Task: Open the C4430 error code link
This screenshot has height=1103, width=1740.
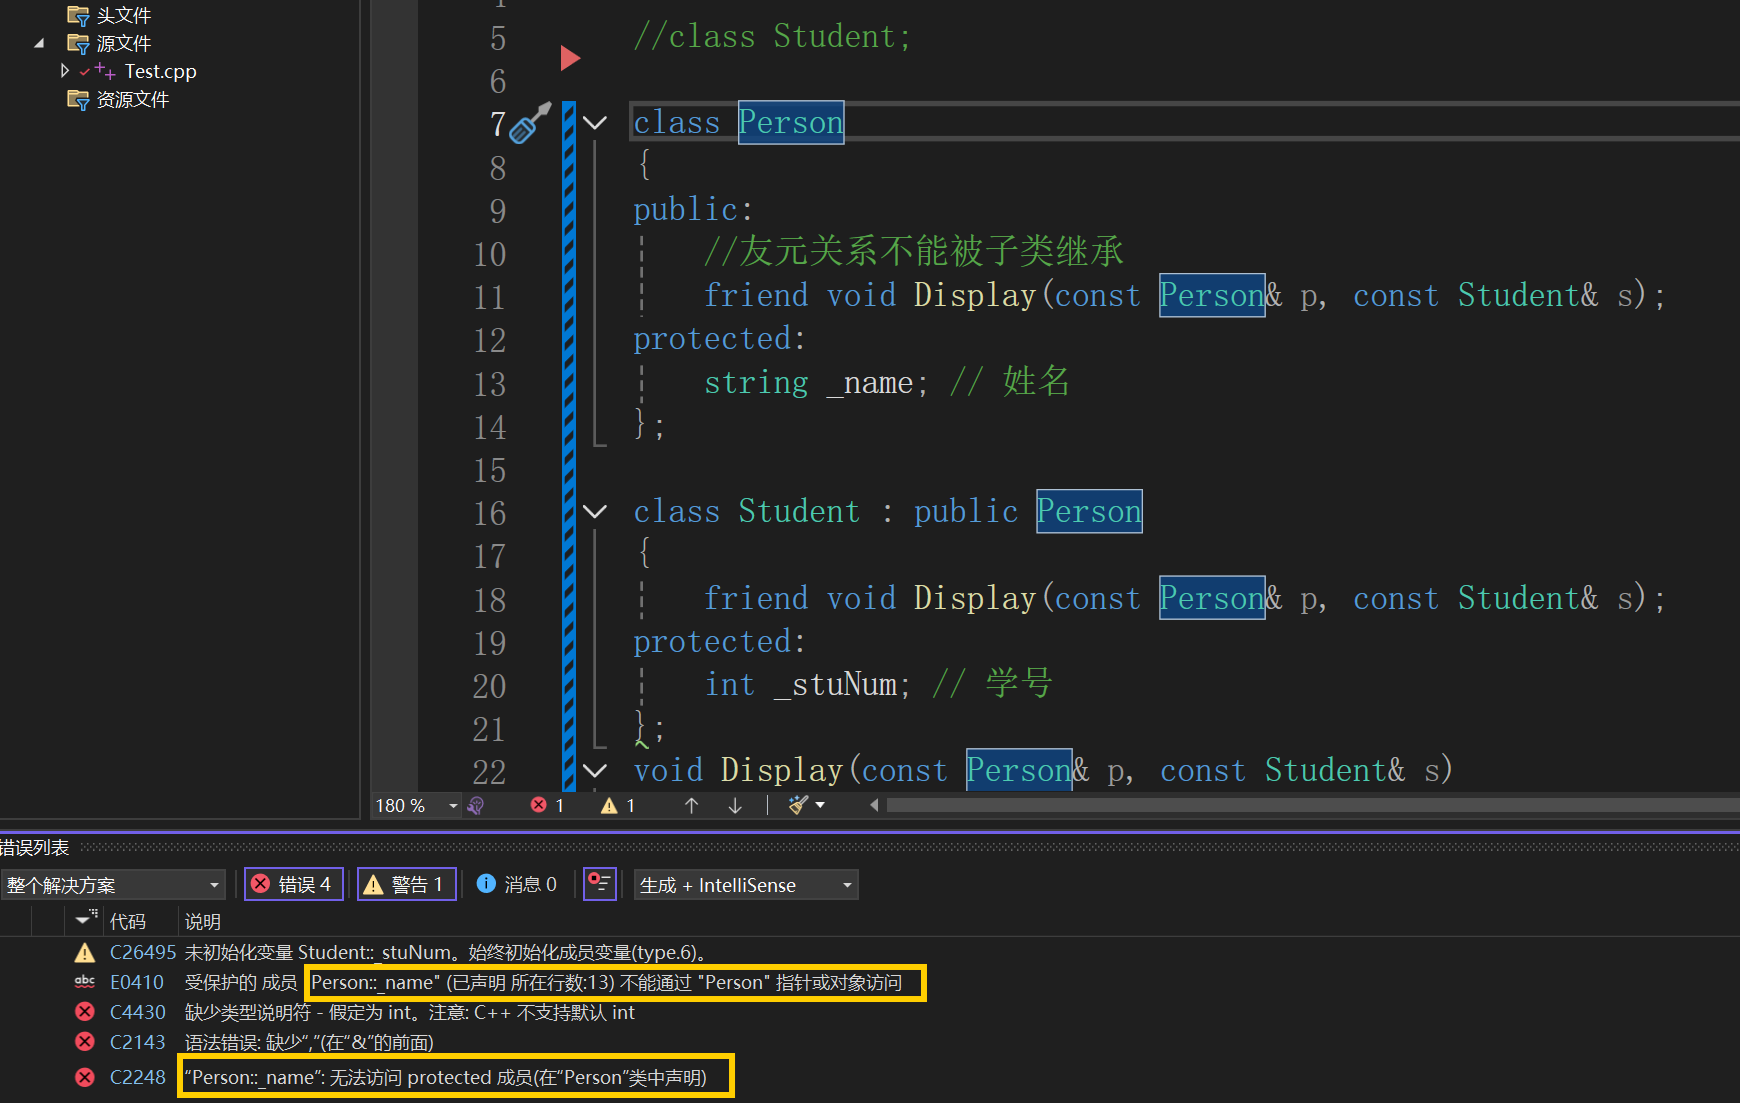Action: click(x=138, y=1012)
